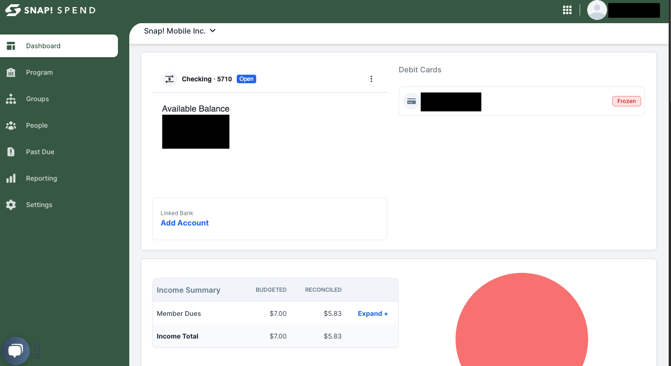Image resolution: width=671 pixels, height=366 pixels.
Task: Click the Settings gear icon
Action: point(11,205)
